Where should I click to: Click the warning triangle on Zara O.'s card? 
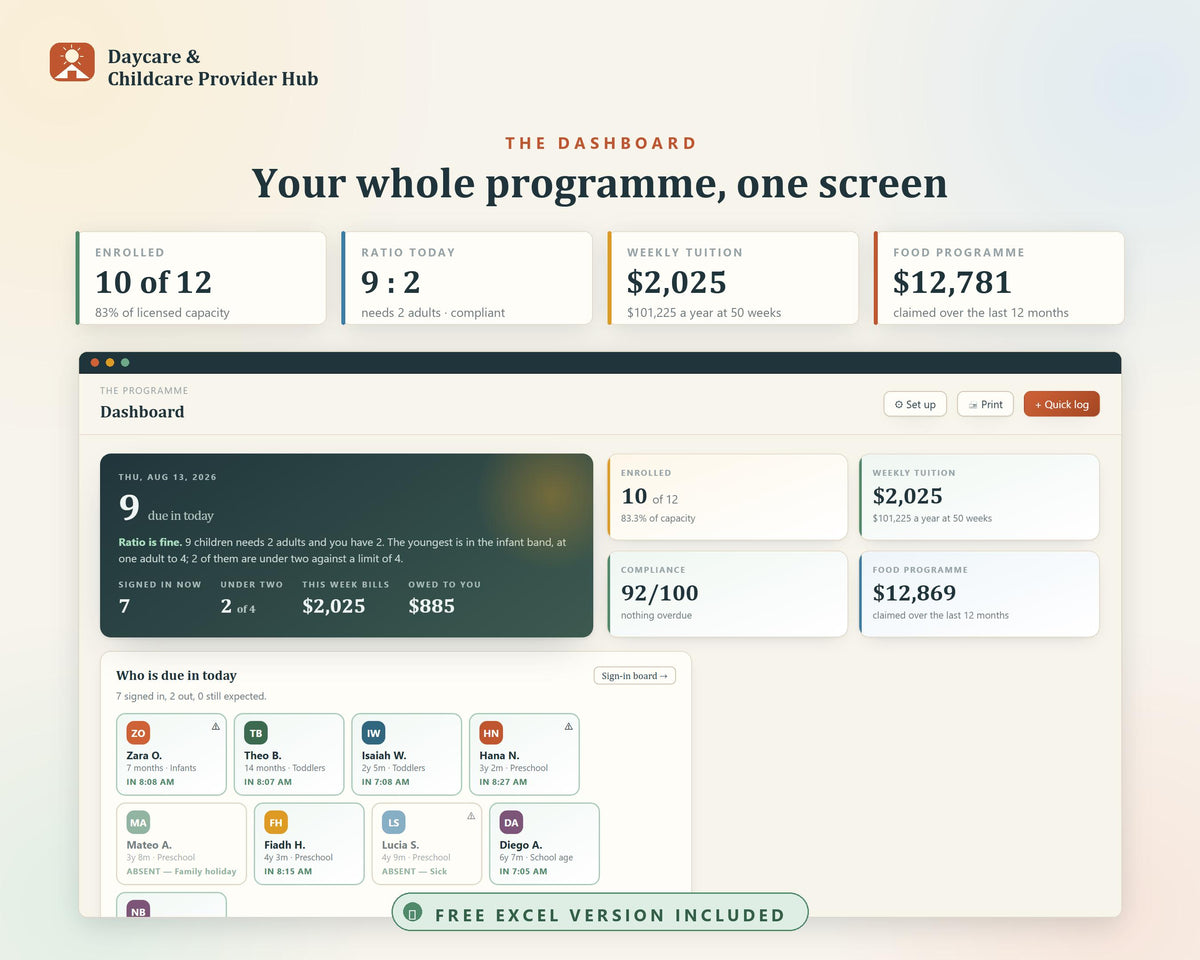click(216, 726)
